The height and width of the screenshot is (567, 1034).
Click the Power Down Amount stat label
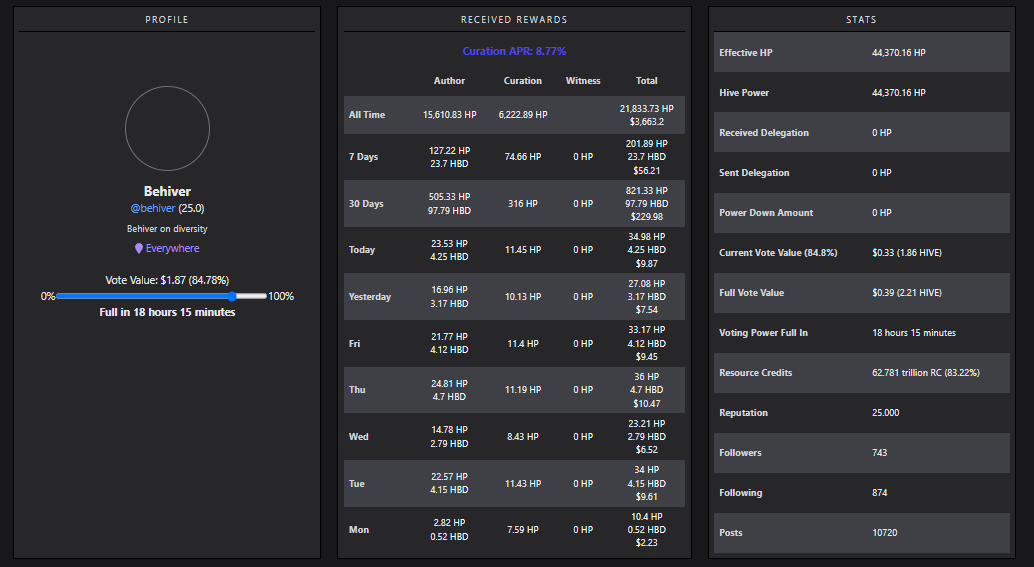(x=766, y=213)
